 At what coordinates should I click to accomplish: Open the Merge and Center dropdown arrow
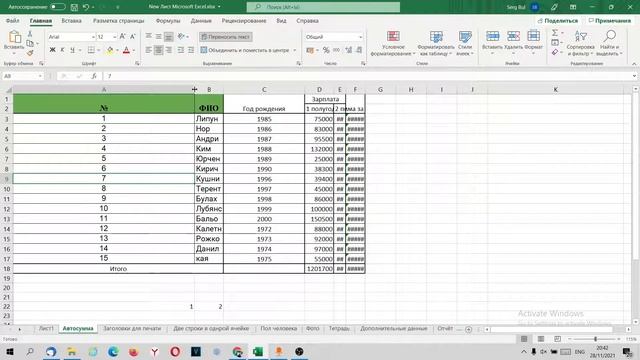pos(295,50)
